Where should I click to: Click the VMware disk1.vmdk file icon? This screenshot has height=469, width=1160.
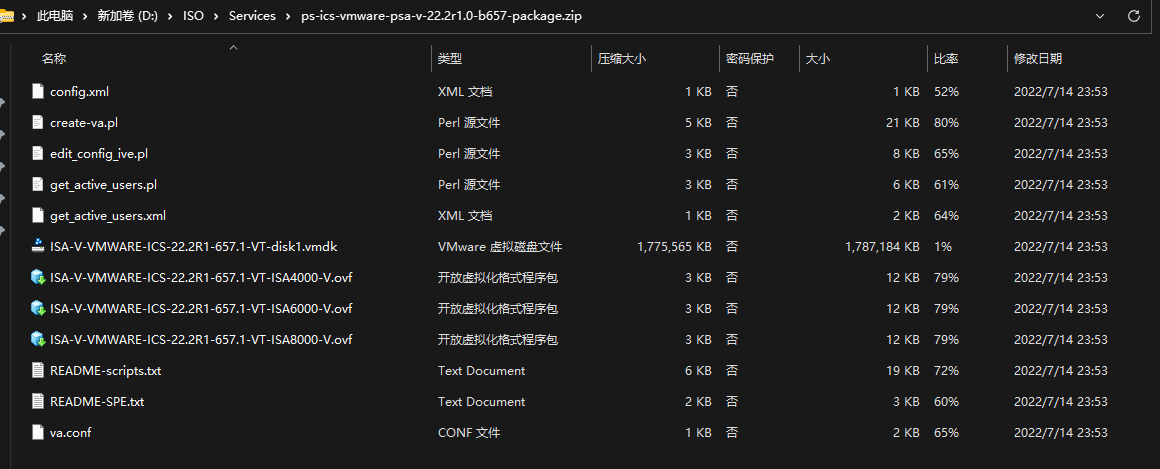[x=38, y=246]
